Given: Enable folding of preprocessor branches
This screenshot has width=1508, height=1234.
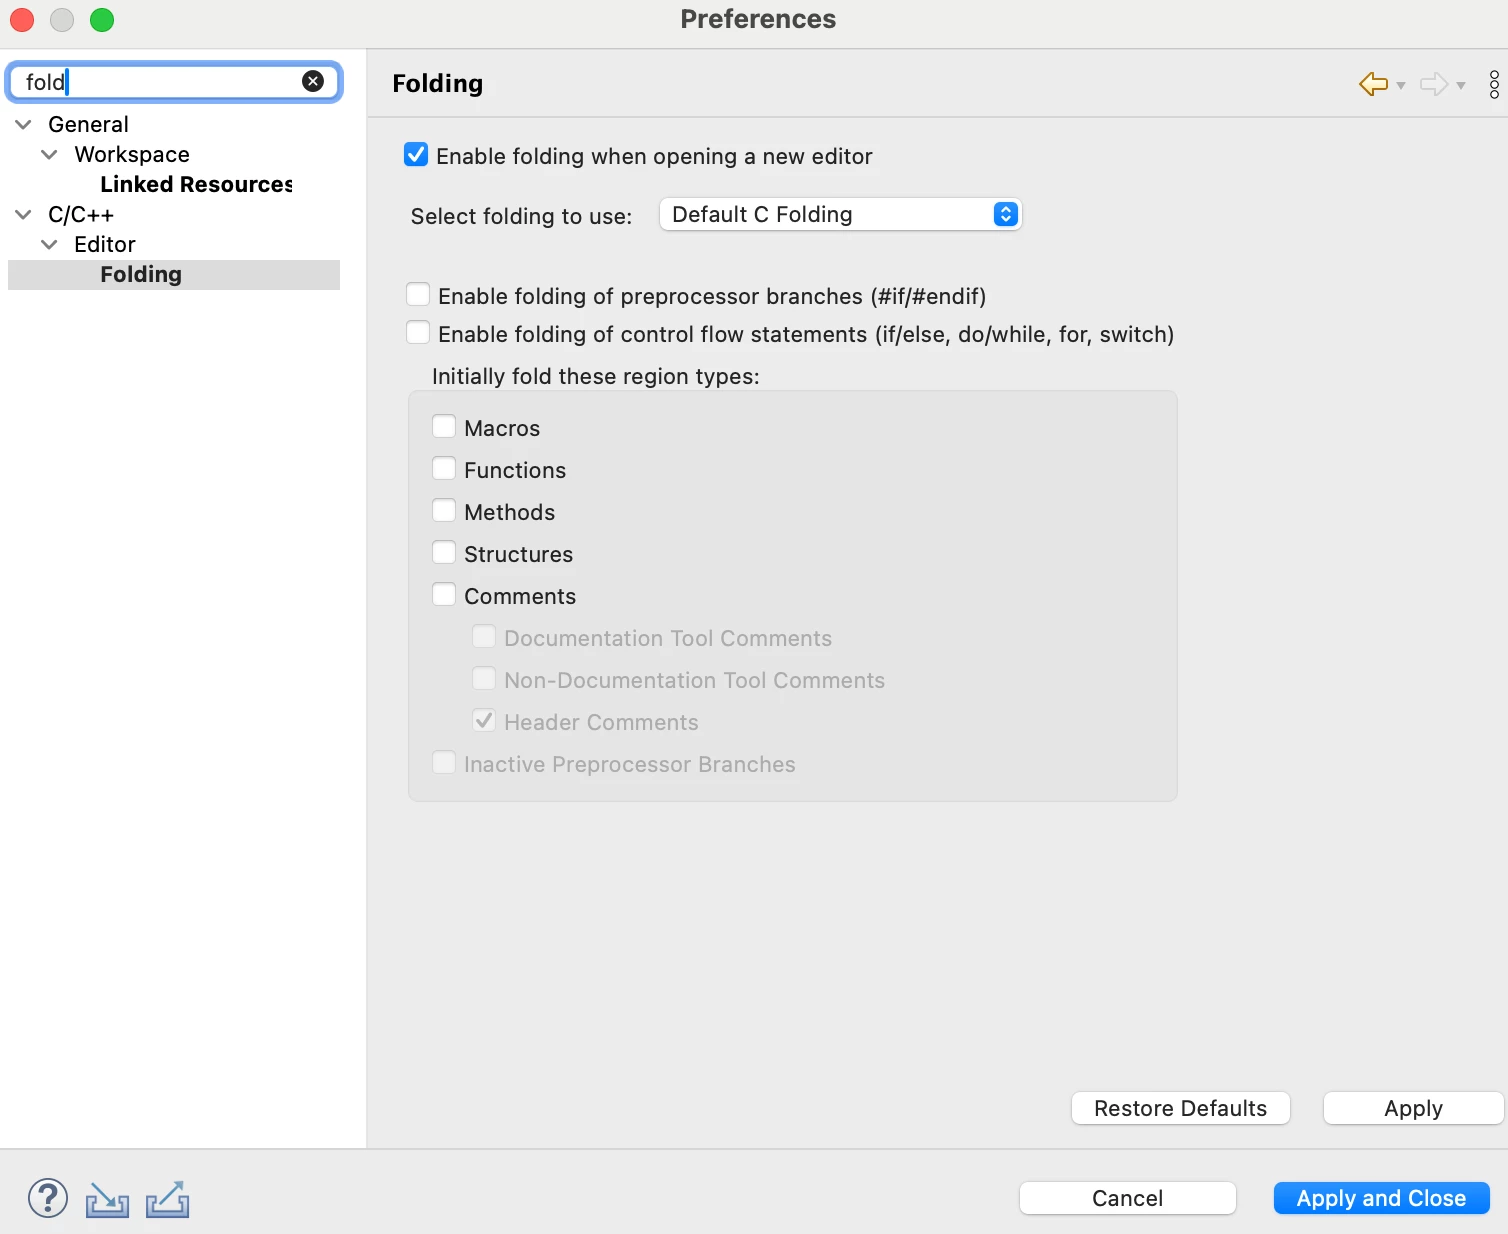Looking at the screenshot, I should coord(418,295).
